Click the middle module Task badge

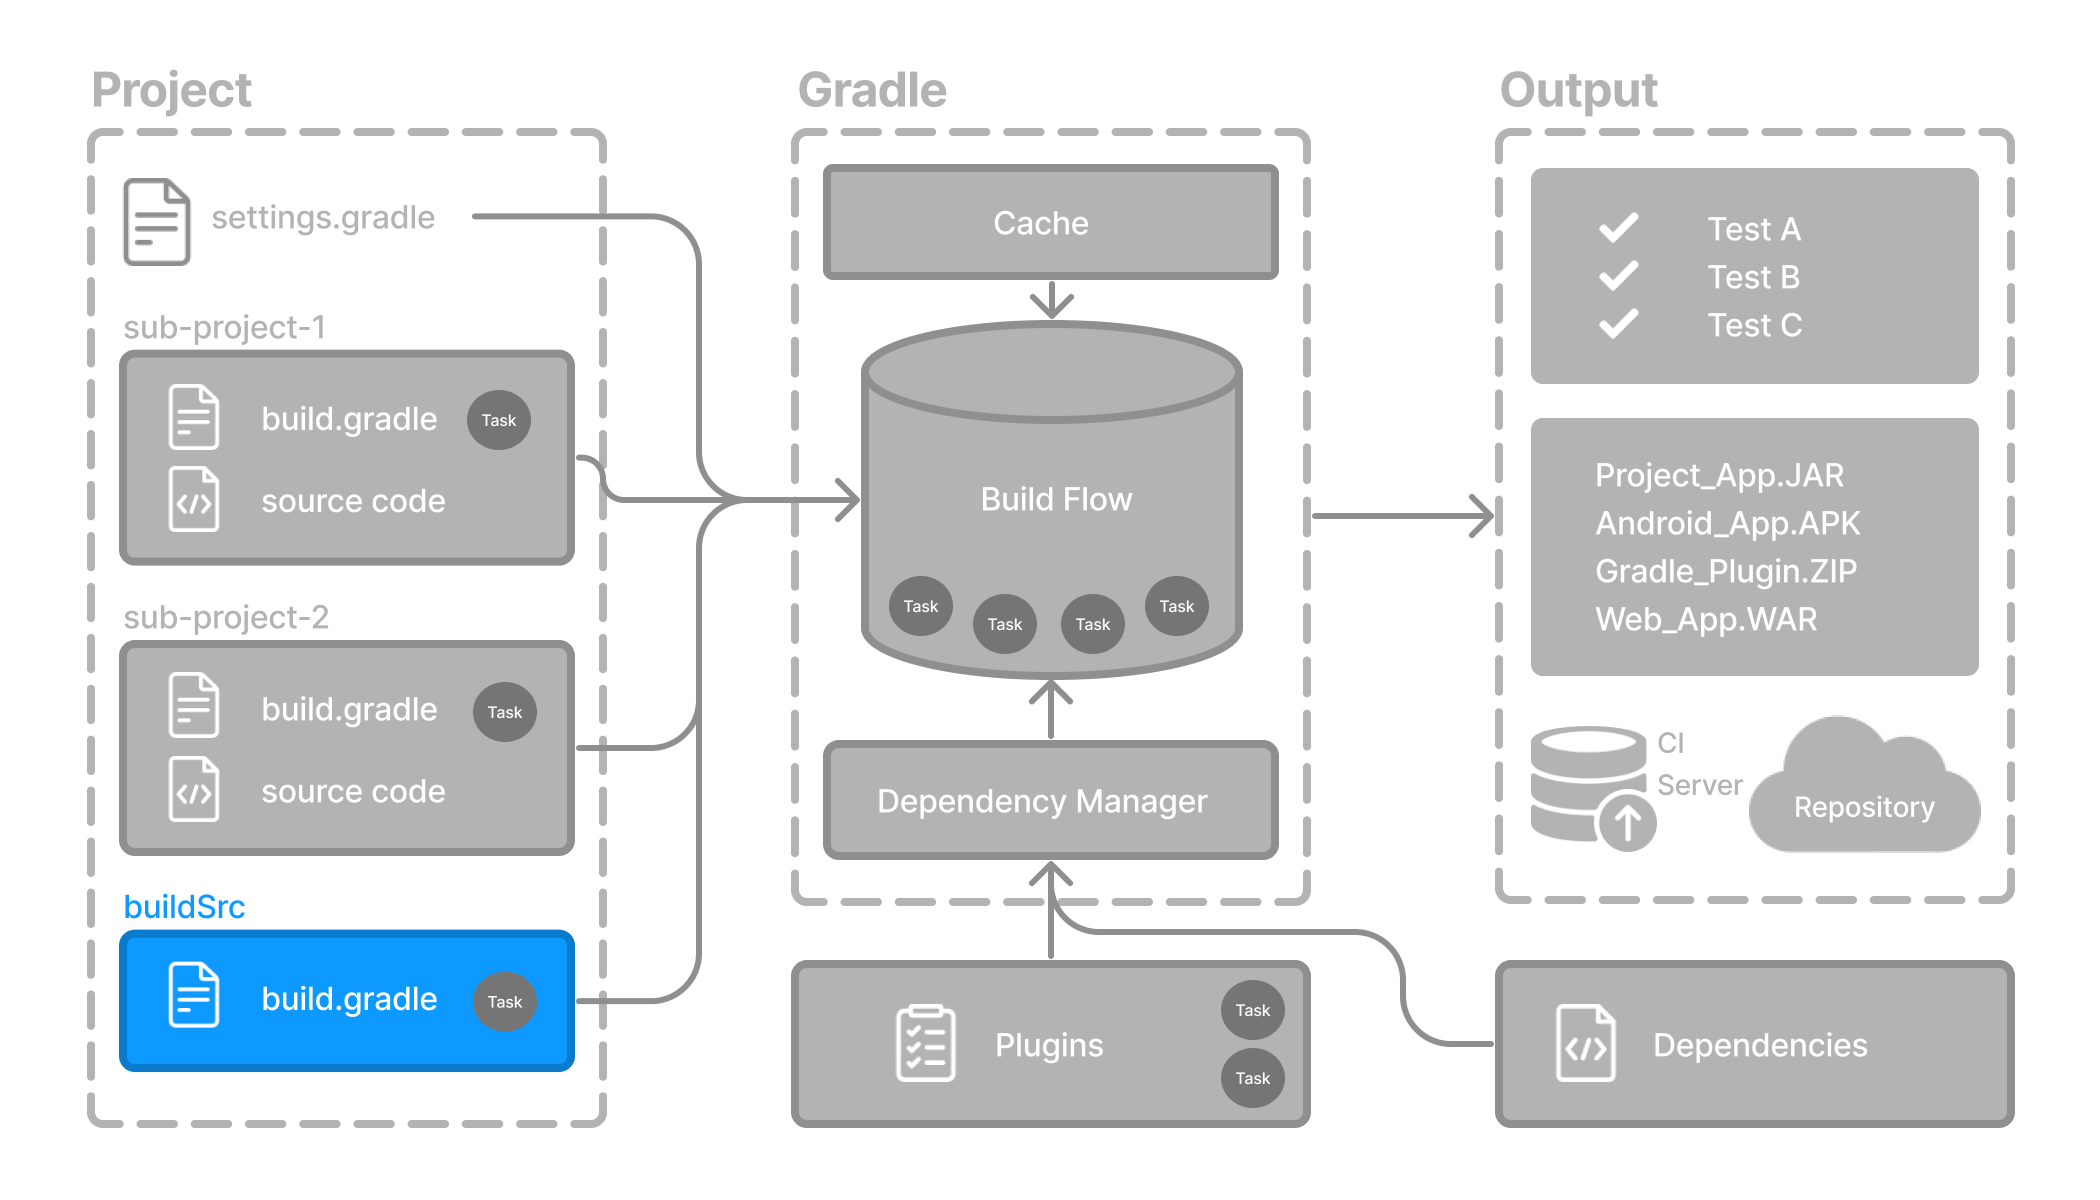point(505,708)
